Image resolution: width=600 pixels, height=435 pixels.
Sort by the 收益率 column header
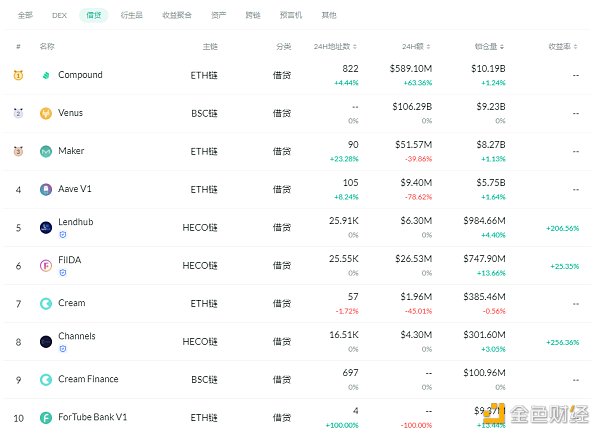564,47
